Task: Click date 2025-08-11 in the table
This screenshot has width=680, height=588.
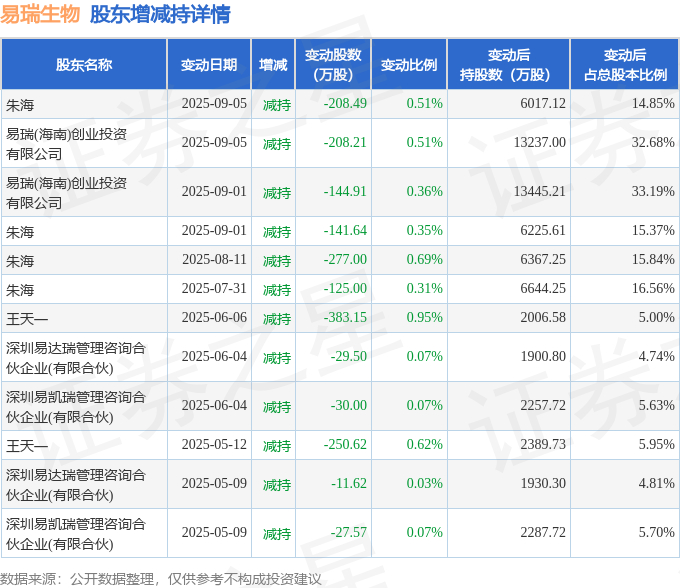Action: pos(214,259)
